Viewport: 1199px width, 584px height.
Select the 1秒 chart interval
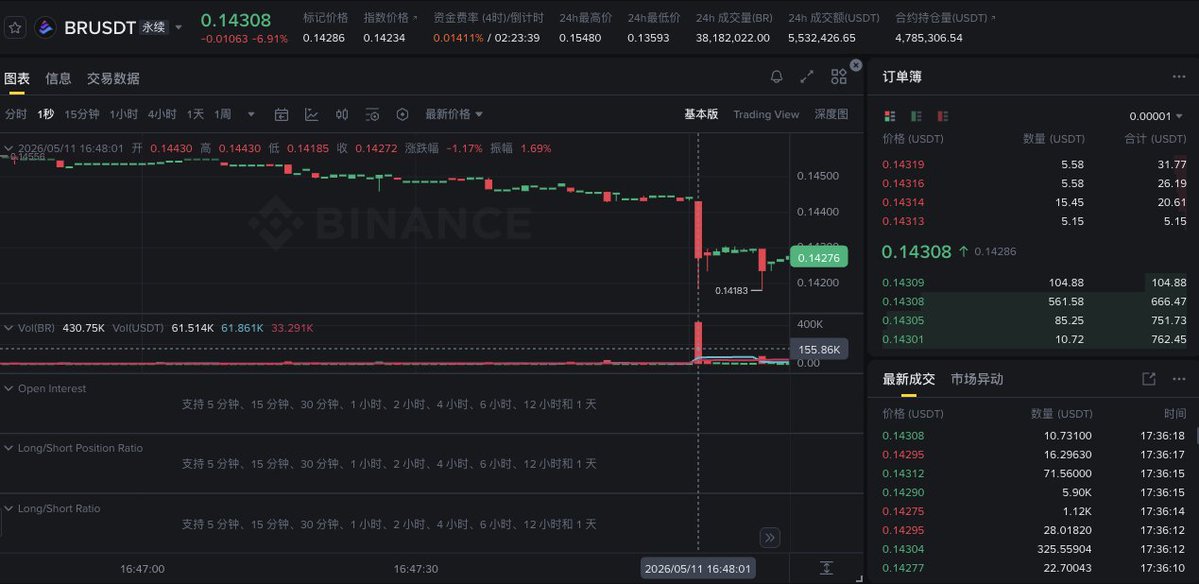tap(46, 114)
